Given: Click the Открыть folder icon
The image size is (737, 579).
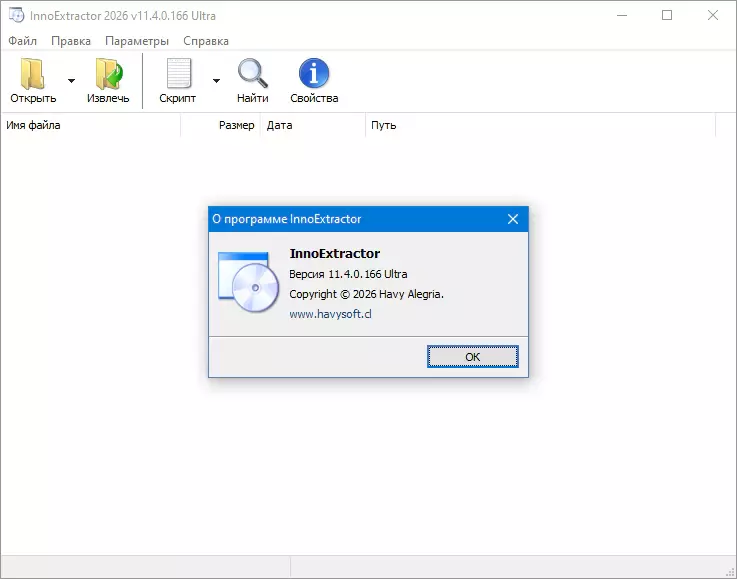Looking at the screenshot, I should coord(32,73).
